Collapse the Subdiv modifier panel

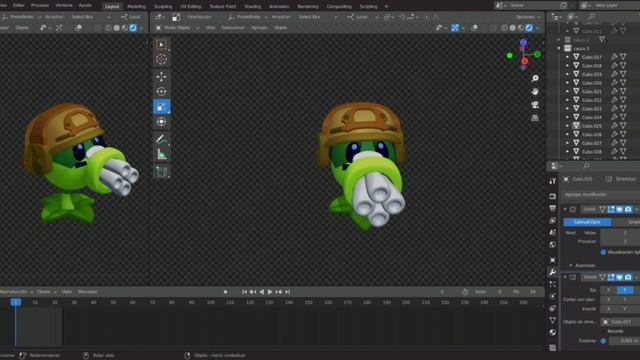(565, 209)
